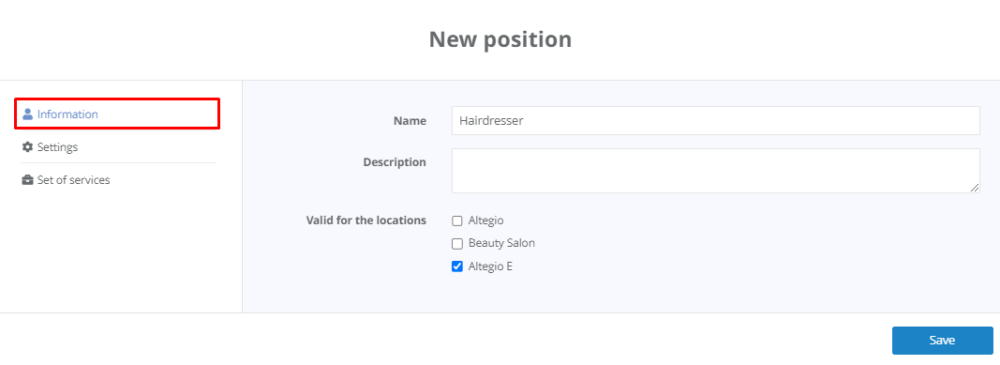Enable the Altegio location checkbox
Screen dimensions: 1000x365
pos(457,221)
